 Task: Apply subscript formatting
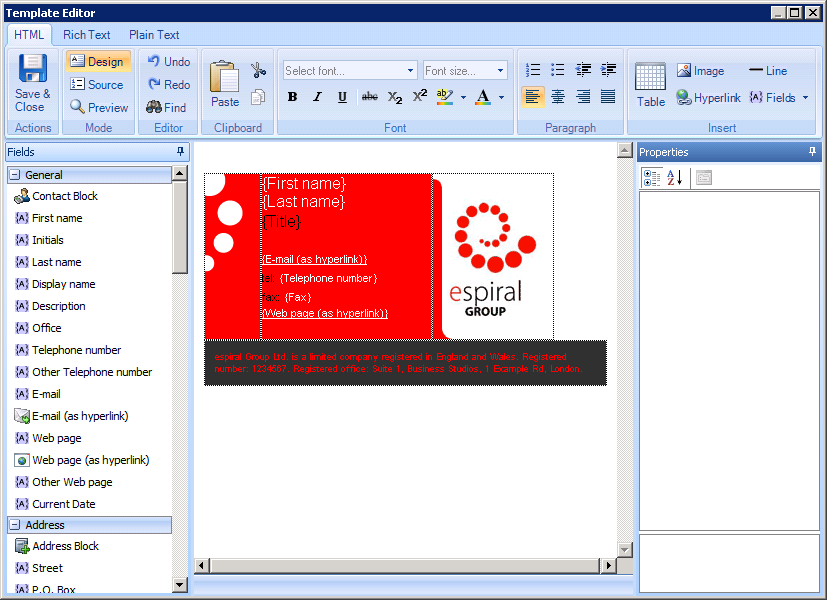395,97
